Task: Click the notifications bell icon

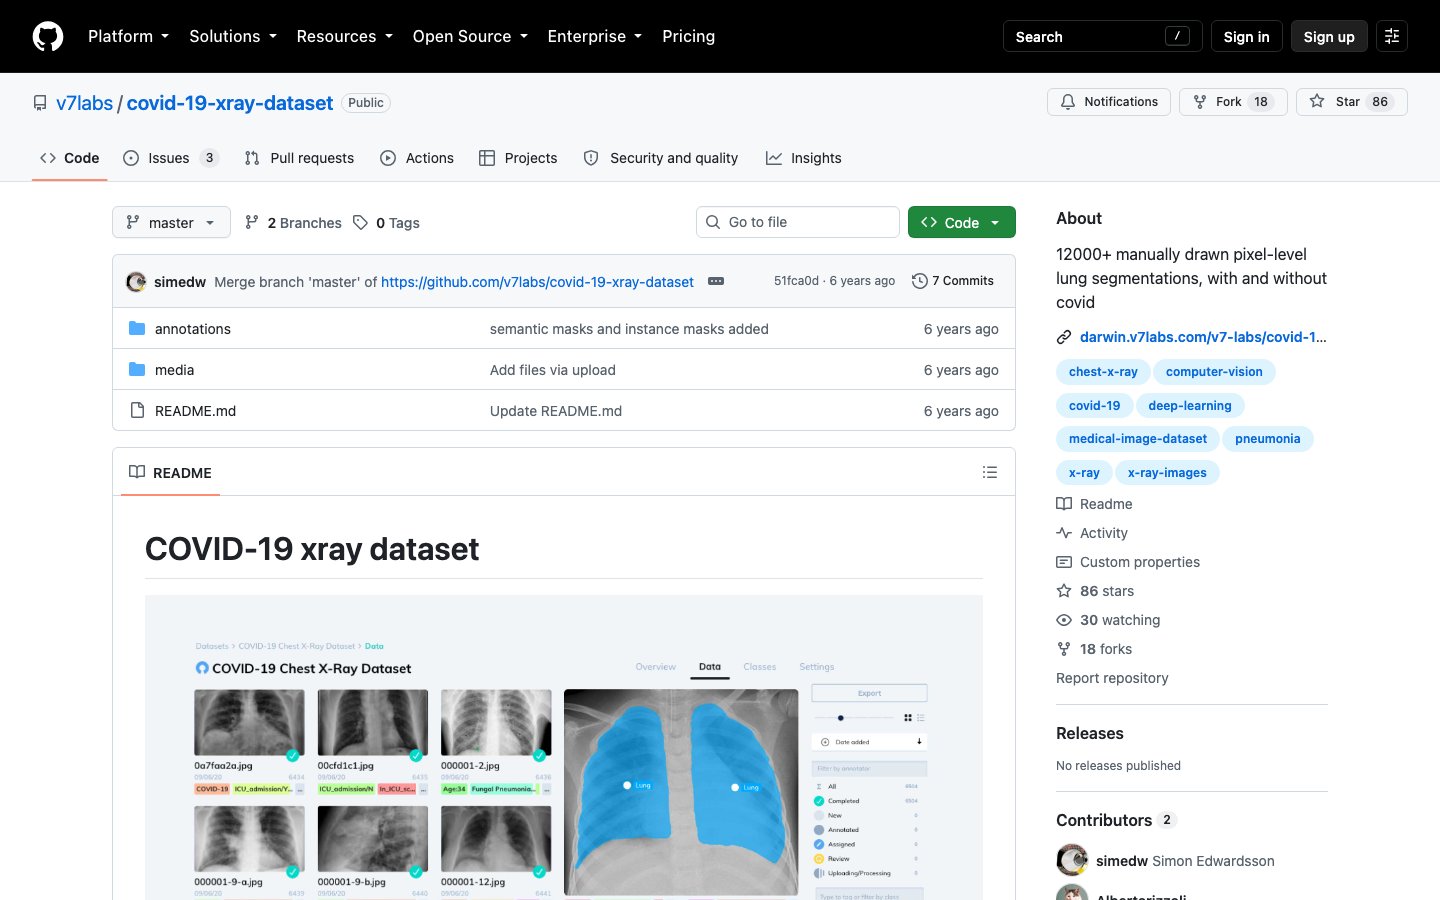Action: pyautogui.click(x=1068, y=102)
